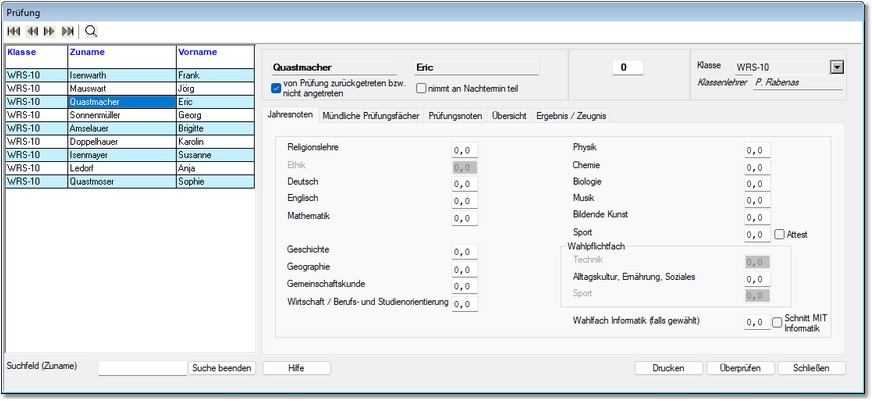Click the Gemeinschaftskunde grade field
872x401 pixels.
(465, 286)
